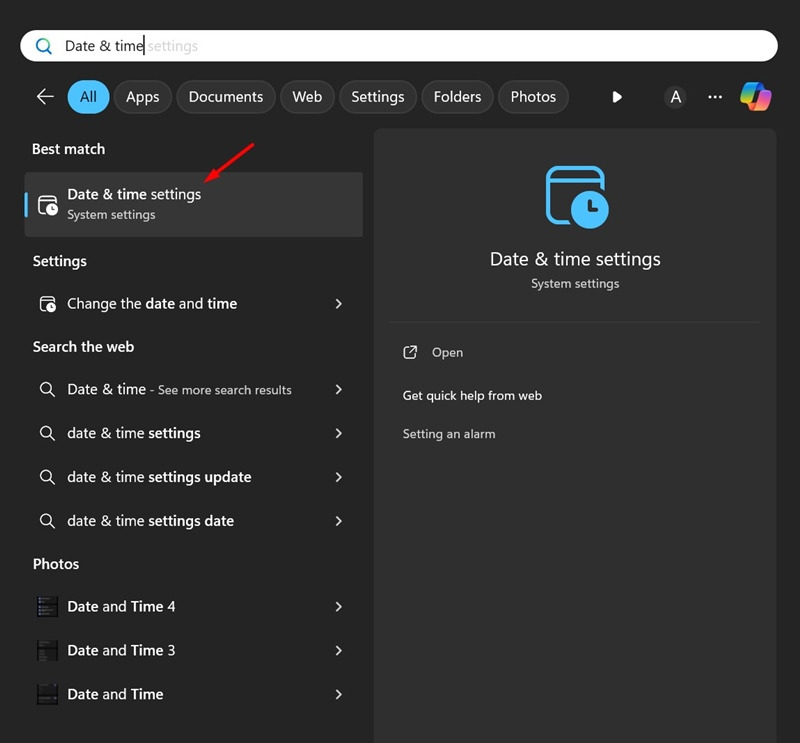The image size is (800, 743).
Task: Switch to the Web filter tab
Action: (x=307, y=96)
